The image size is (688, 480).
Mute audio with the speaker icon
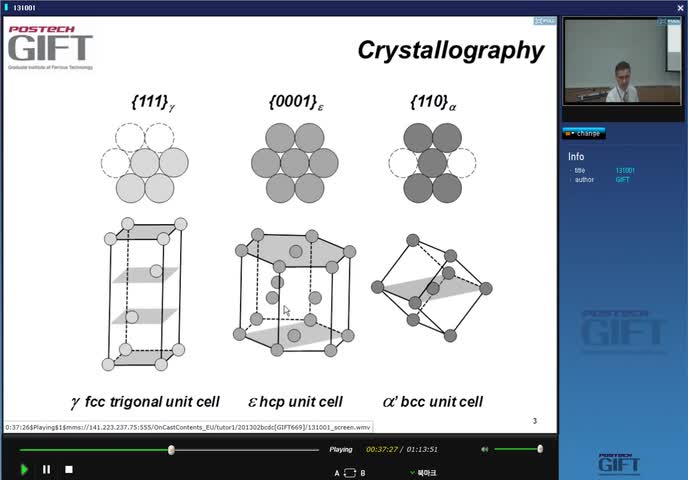pyautogui.click(x=484, y=449)
